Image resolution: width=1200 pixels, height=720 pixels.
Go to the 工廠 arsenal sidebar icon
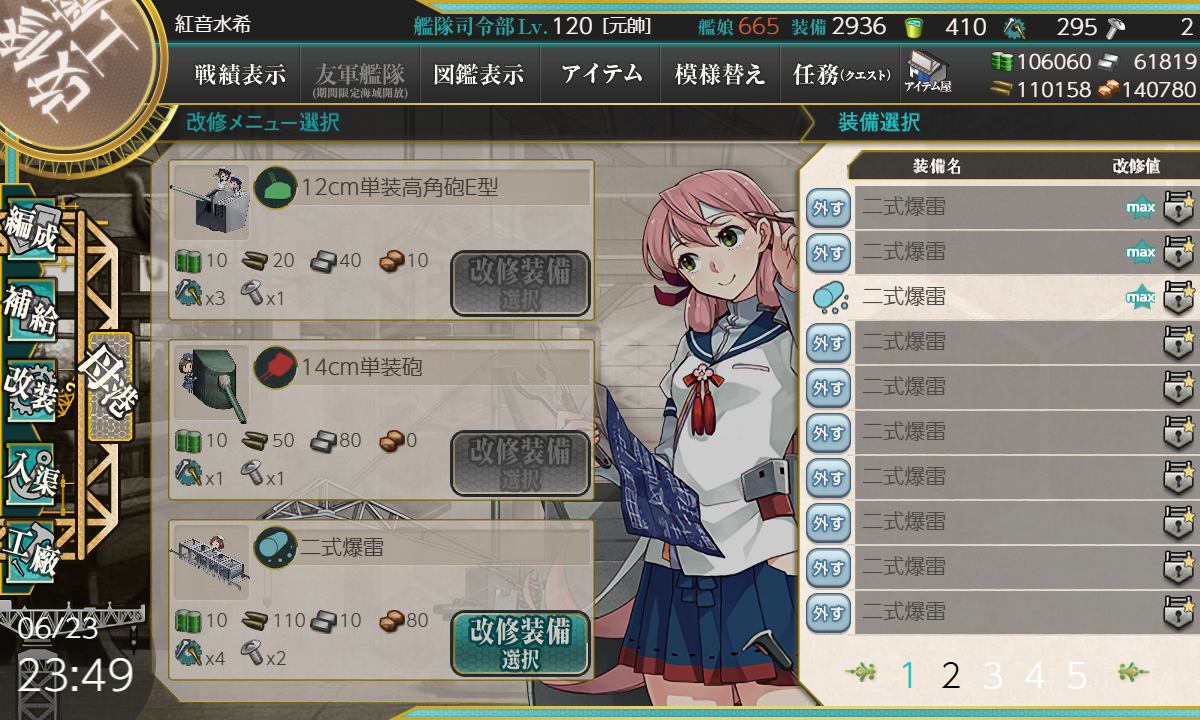[30, 551]
